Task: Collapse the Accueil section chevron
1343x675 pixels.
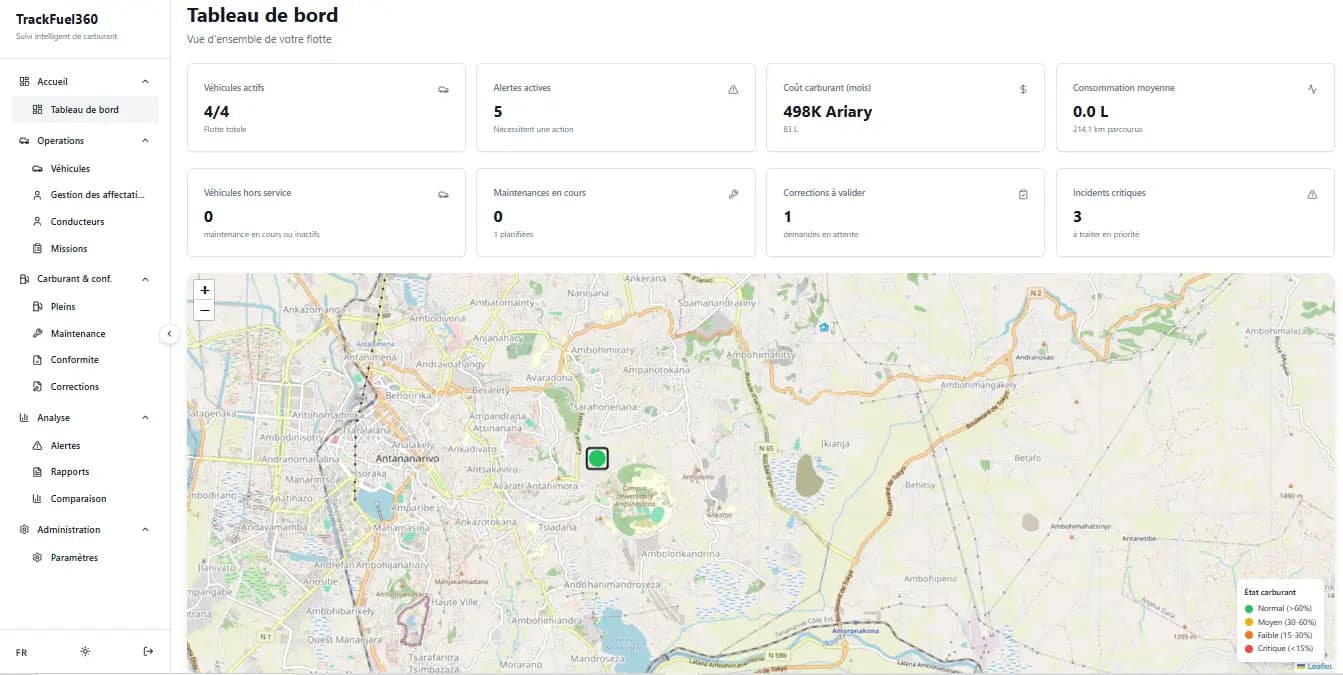Action: click(145, 82)
